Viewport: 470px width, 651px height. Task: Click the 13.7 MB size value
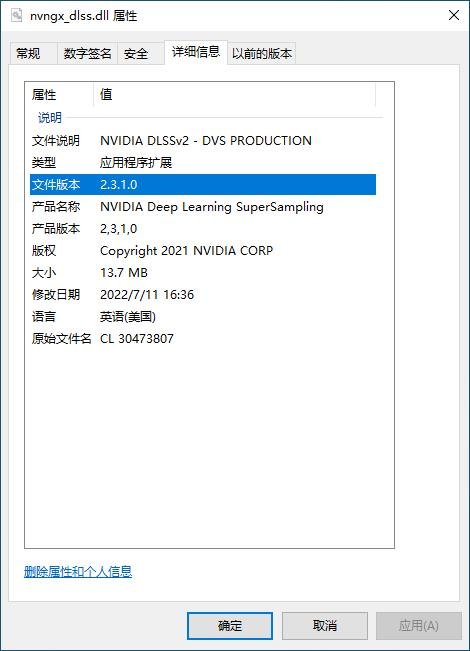tap(124, 273)
